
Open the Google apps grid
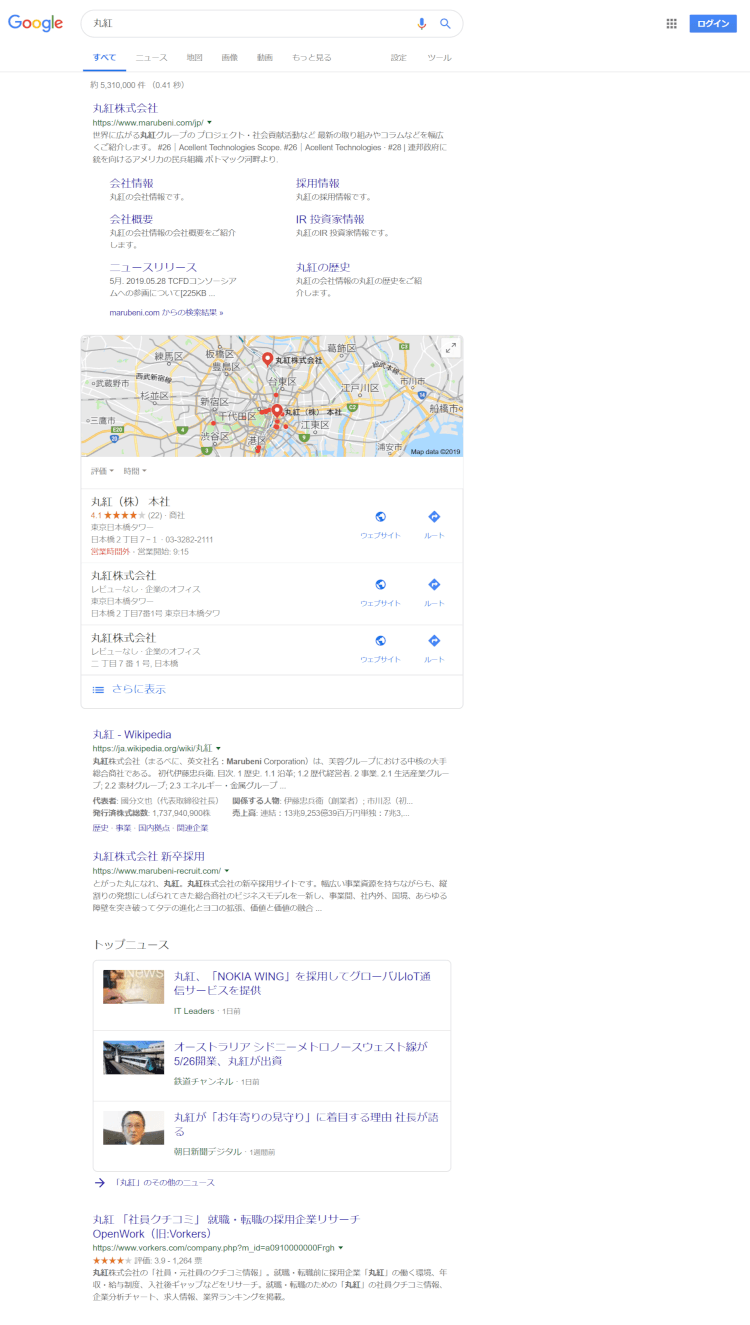tap(671, 23)
